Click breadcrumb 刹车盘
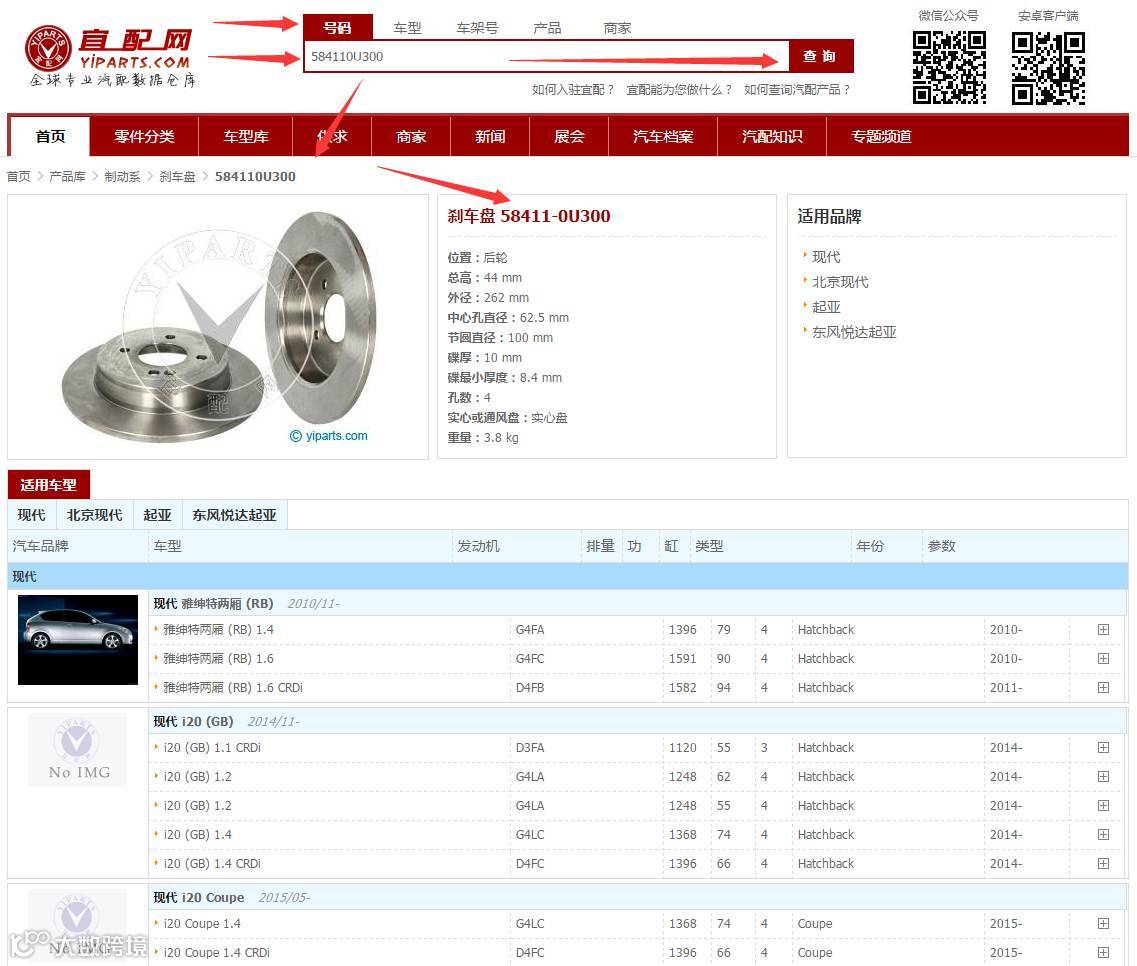Viewport: 1137px width, 966px height. point(178,176)
